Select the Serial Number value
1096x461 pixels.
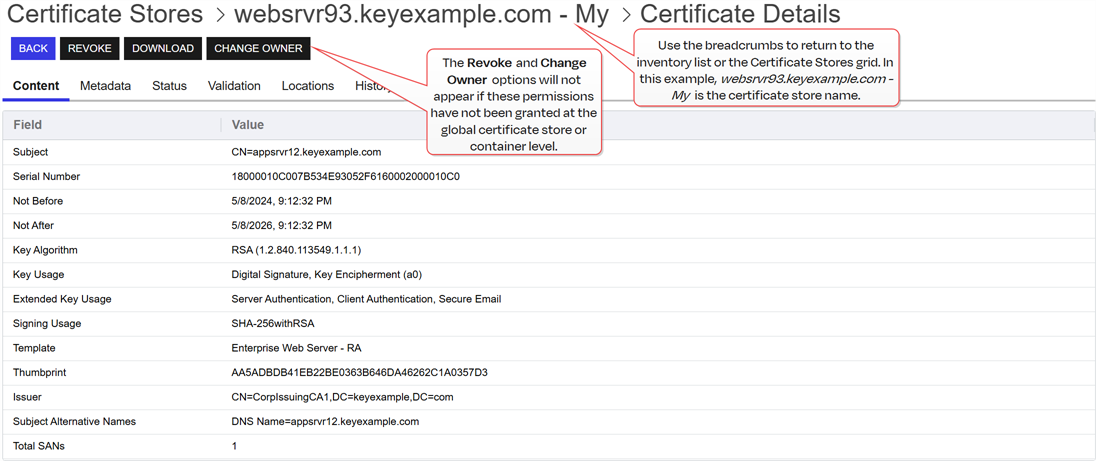345,177
